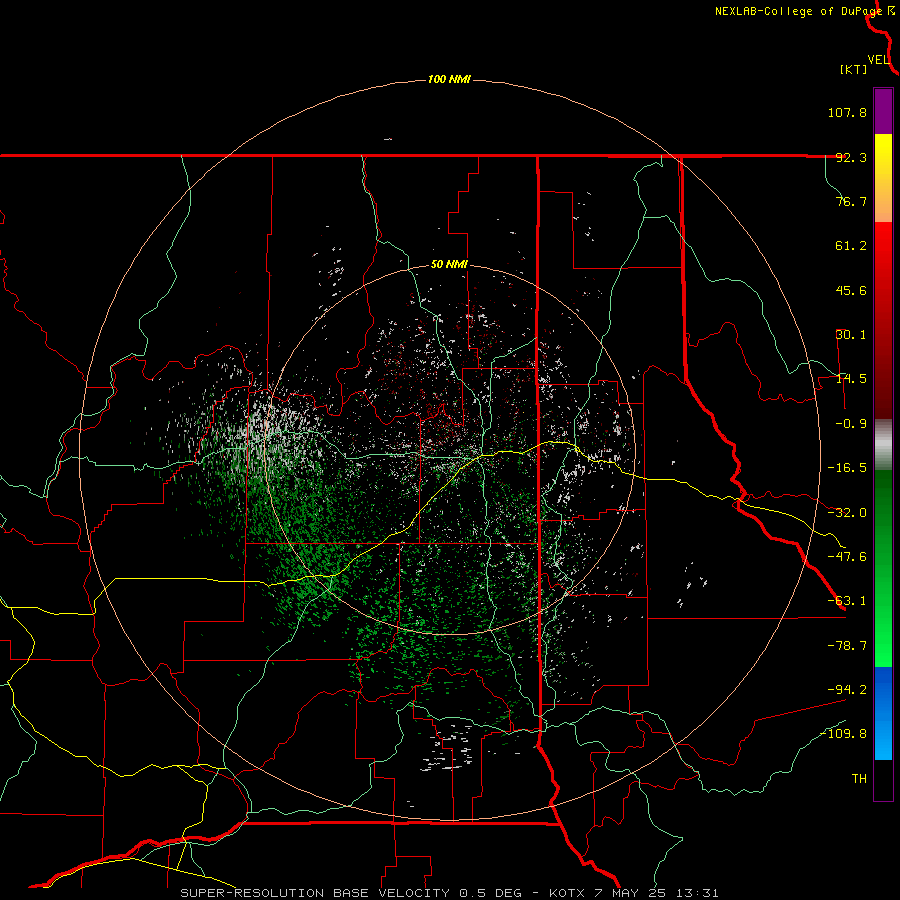Click the blue segment of the velocity color bar

pyautogui.click(x=883, y=713)
